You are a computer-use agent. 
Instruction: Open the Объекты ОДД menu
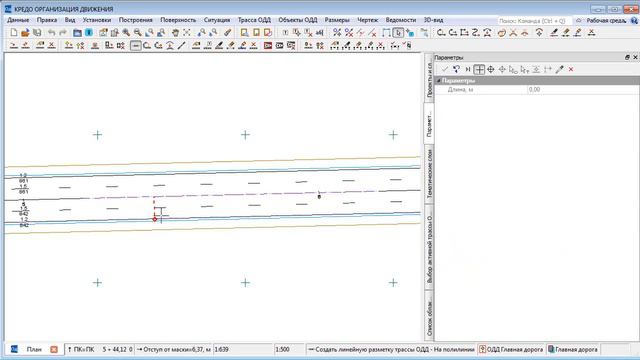[298, 20]
